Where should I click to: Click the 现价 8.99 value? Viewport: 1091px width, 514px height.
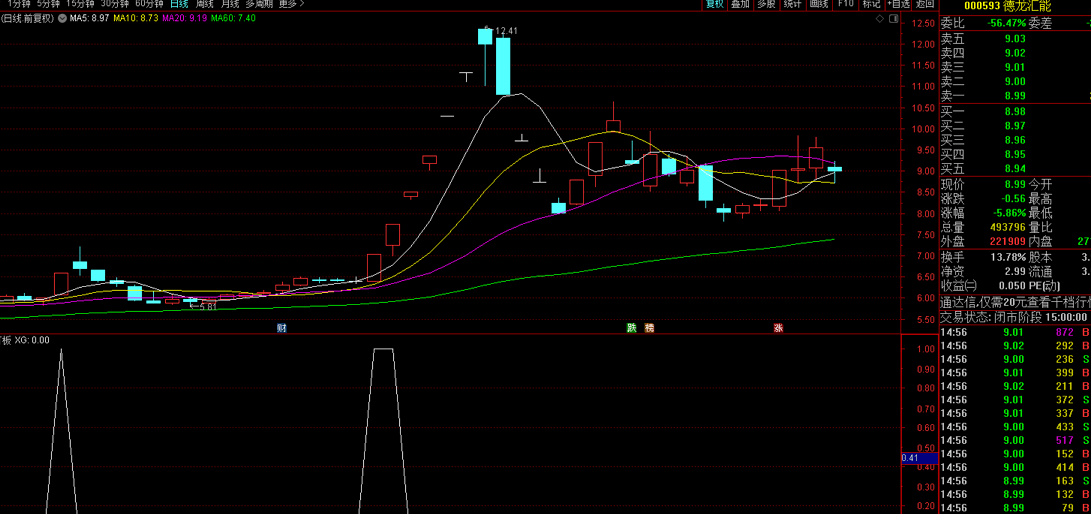(x=1015, y=184)
